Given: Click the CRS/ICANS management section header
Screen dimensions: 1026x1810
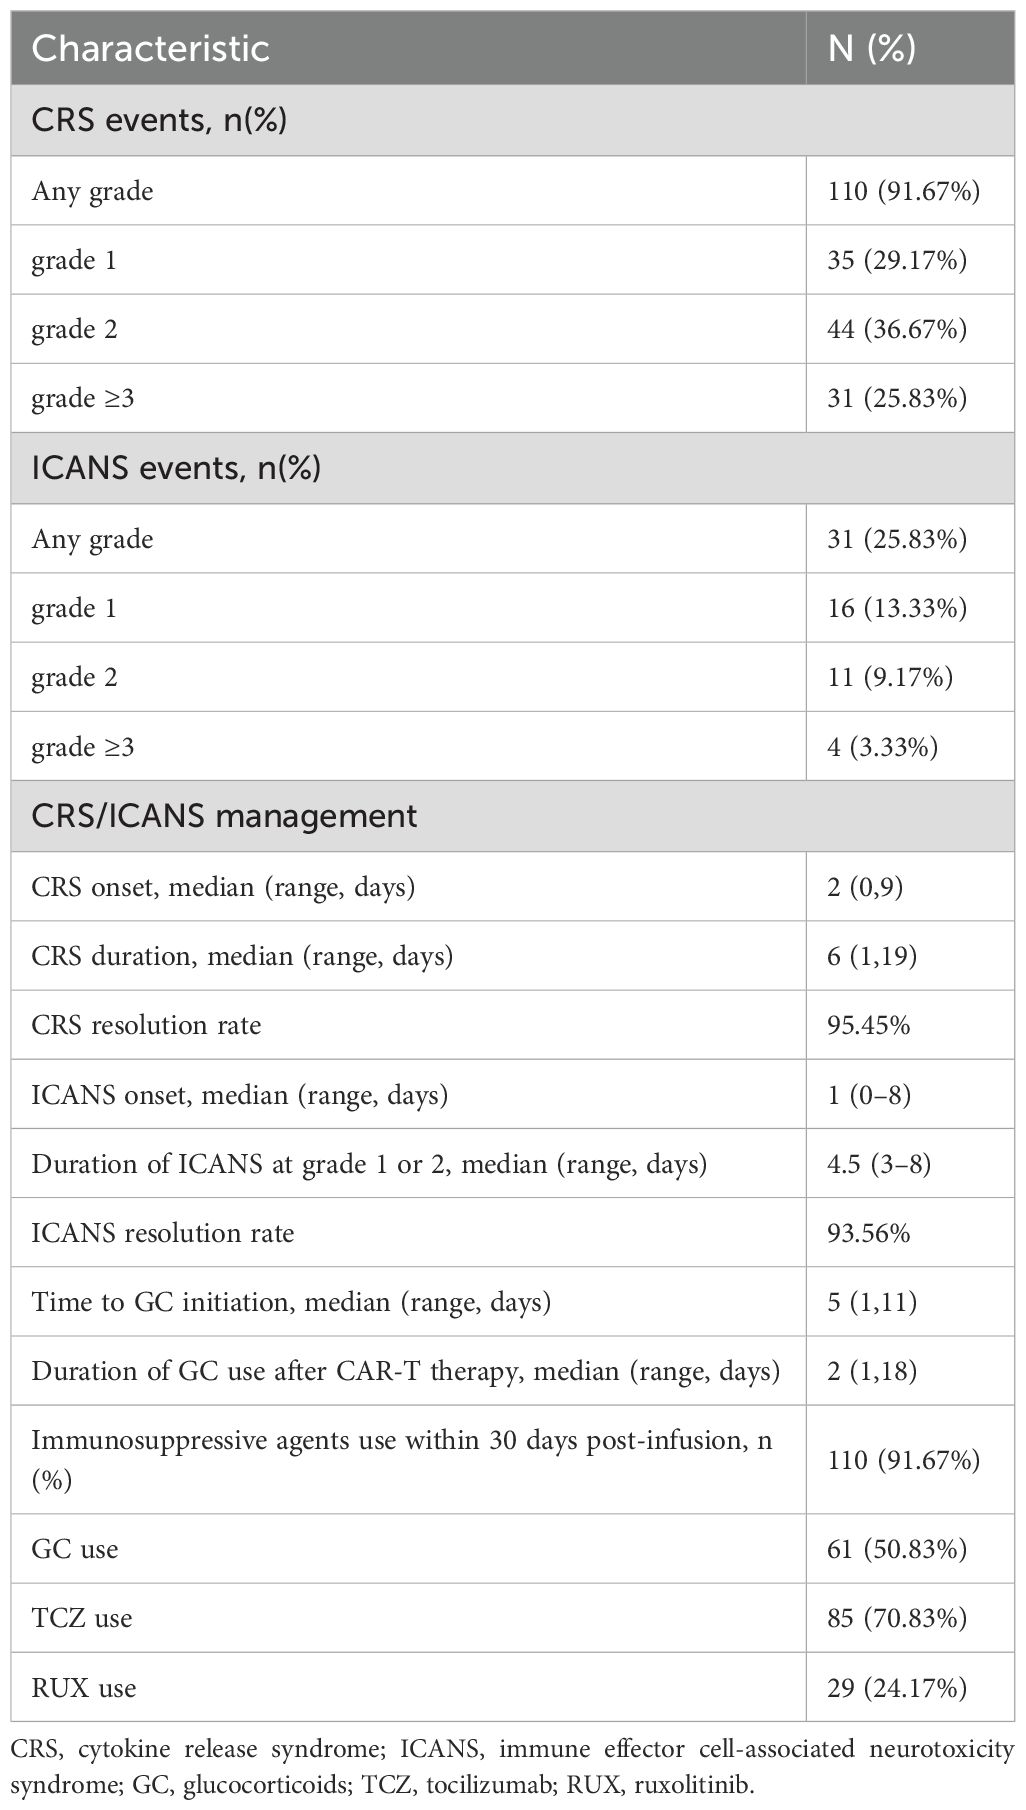Looking at the screenshot, I should click(224, 816).
